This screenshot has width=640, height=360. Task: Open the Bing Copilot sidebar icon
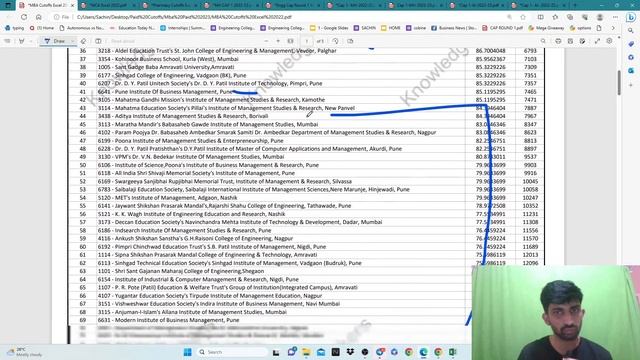[631, 17]
